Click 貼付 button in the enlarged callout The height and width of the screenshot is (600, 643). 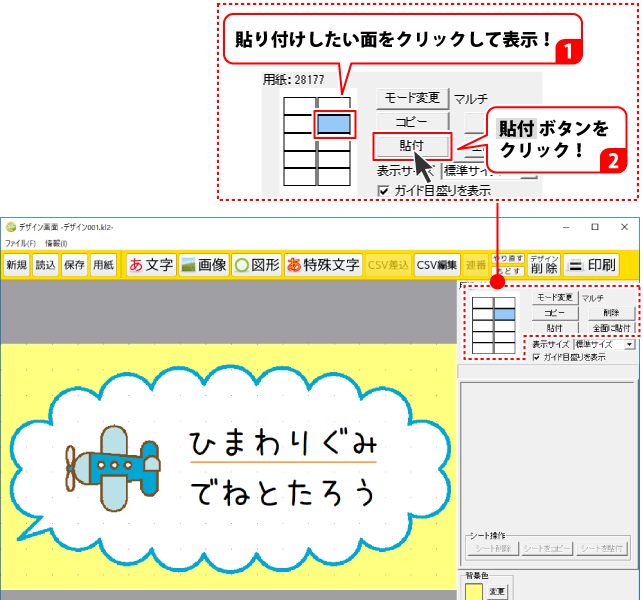click(412, 146)
